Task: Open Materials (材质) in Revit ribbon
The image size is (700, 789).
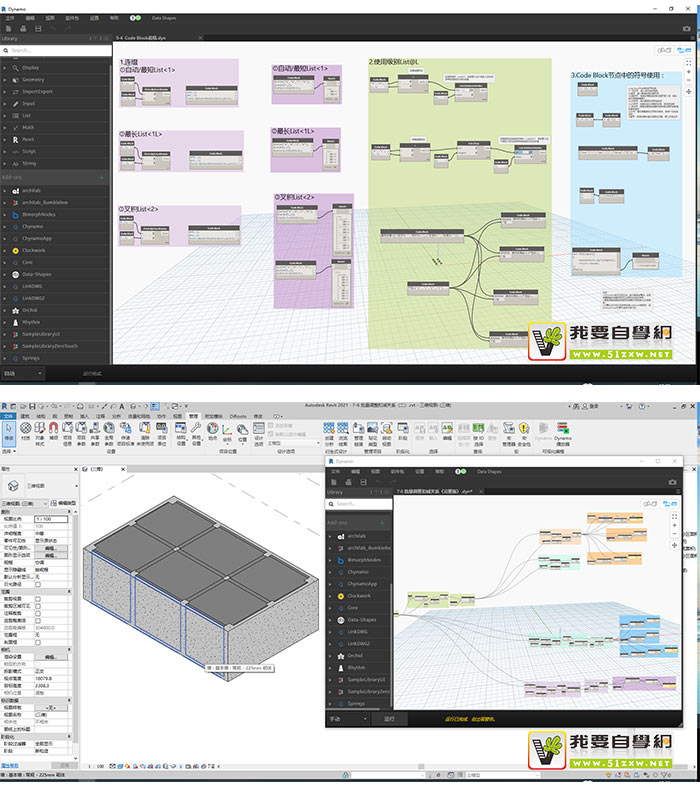Action: click(25, 432)
